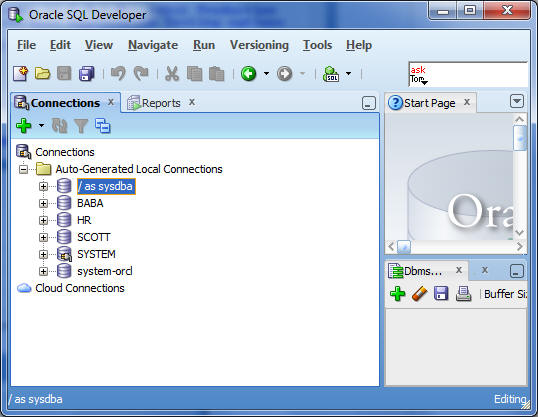
Task: Expand the SCOTT connection node
Action: pos(43,238)
